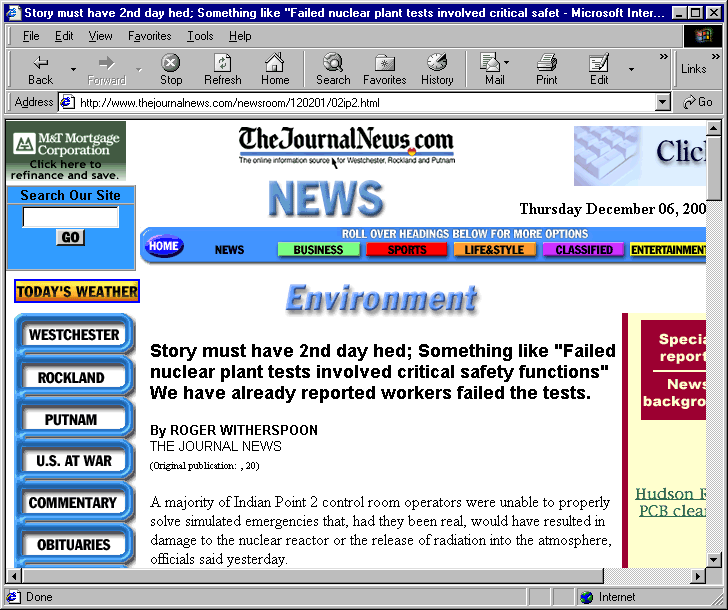The image size is (728, 610).
Task: Select the ENTERTAINMENT navigation tab
Action: tap(668, 250)
